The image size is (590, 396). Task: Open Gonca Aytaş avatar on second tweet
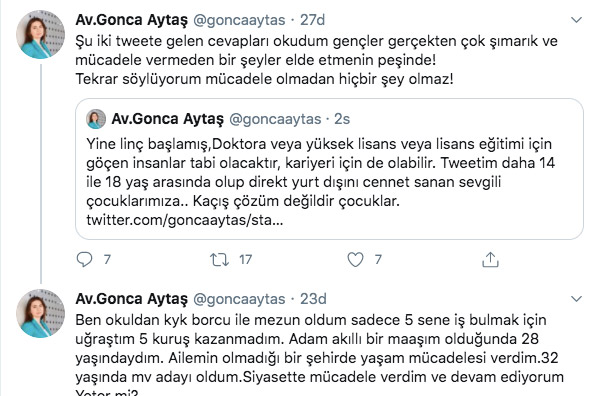pos(40,313)
